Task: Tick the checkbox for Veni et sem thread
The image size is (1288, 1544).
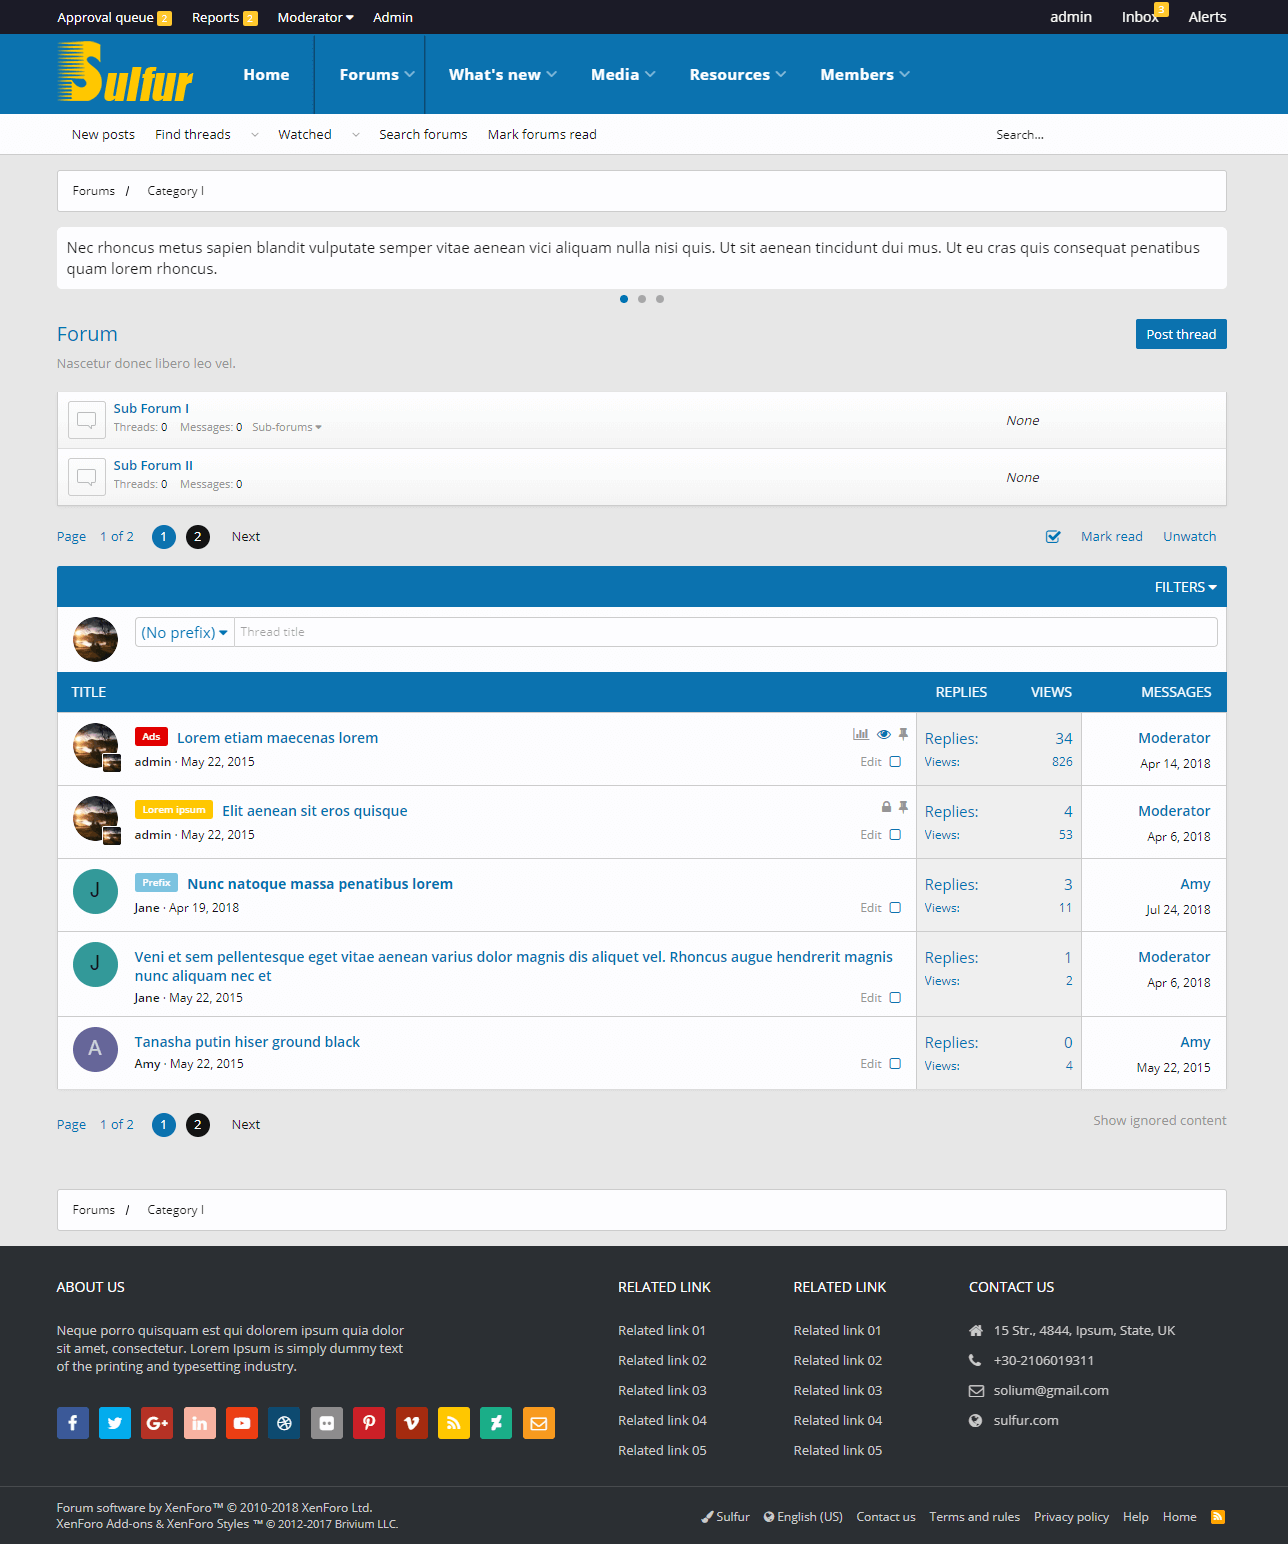Action: [895, 998]
